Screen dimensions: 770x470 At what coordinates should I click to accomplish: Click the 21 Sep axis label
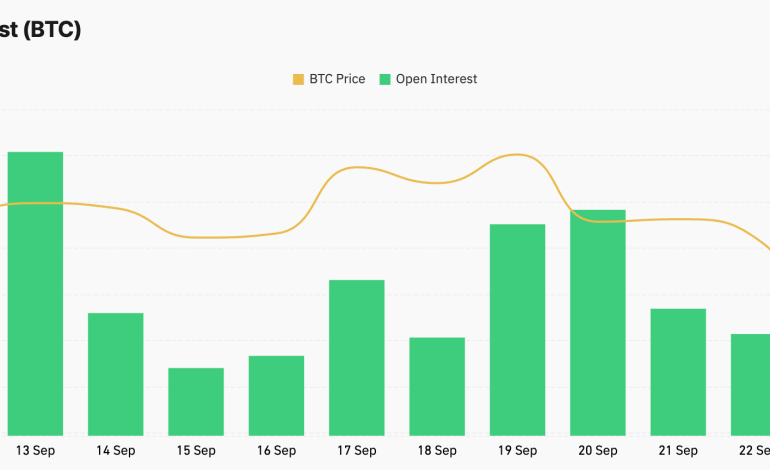[678, 451]
